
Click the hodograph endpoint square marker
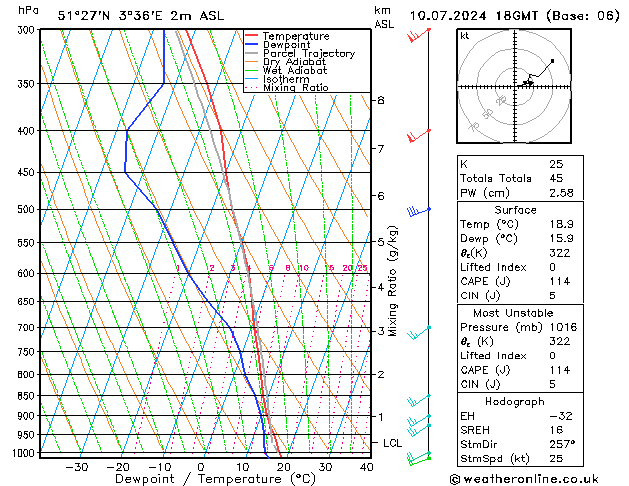(552, 61)
